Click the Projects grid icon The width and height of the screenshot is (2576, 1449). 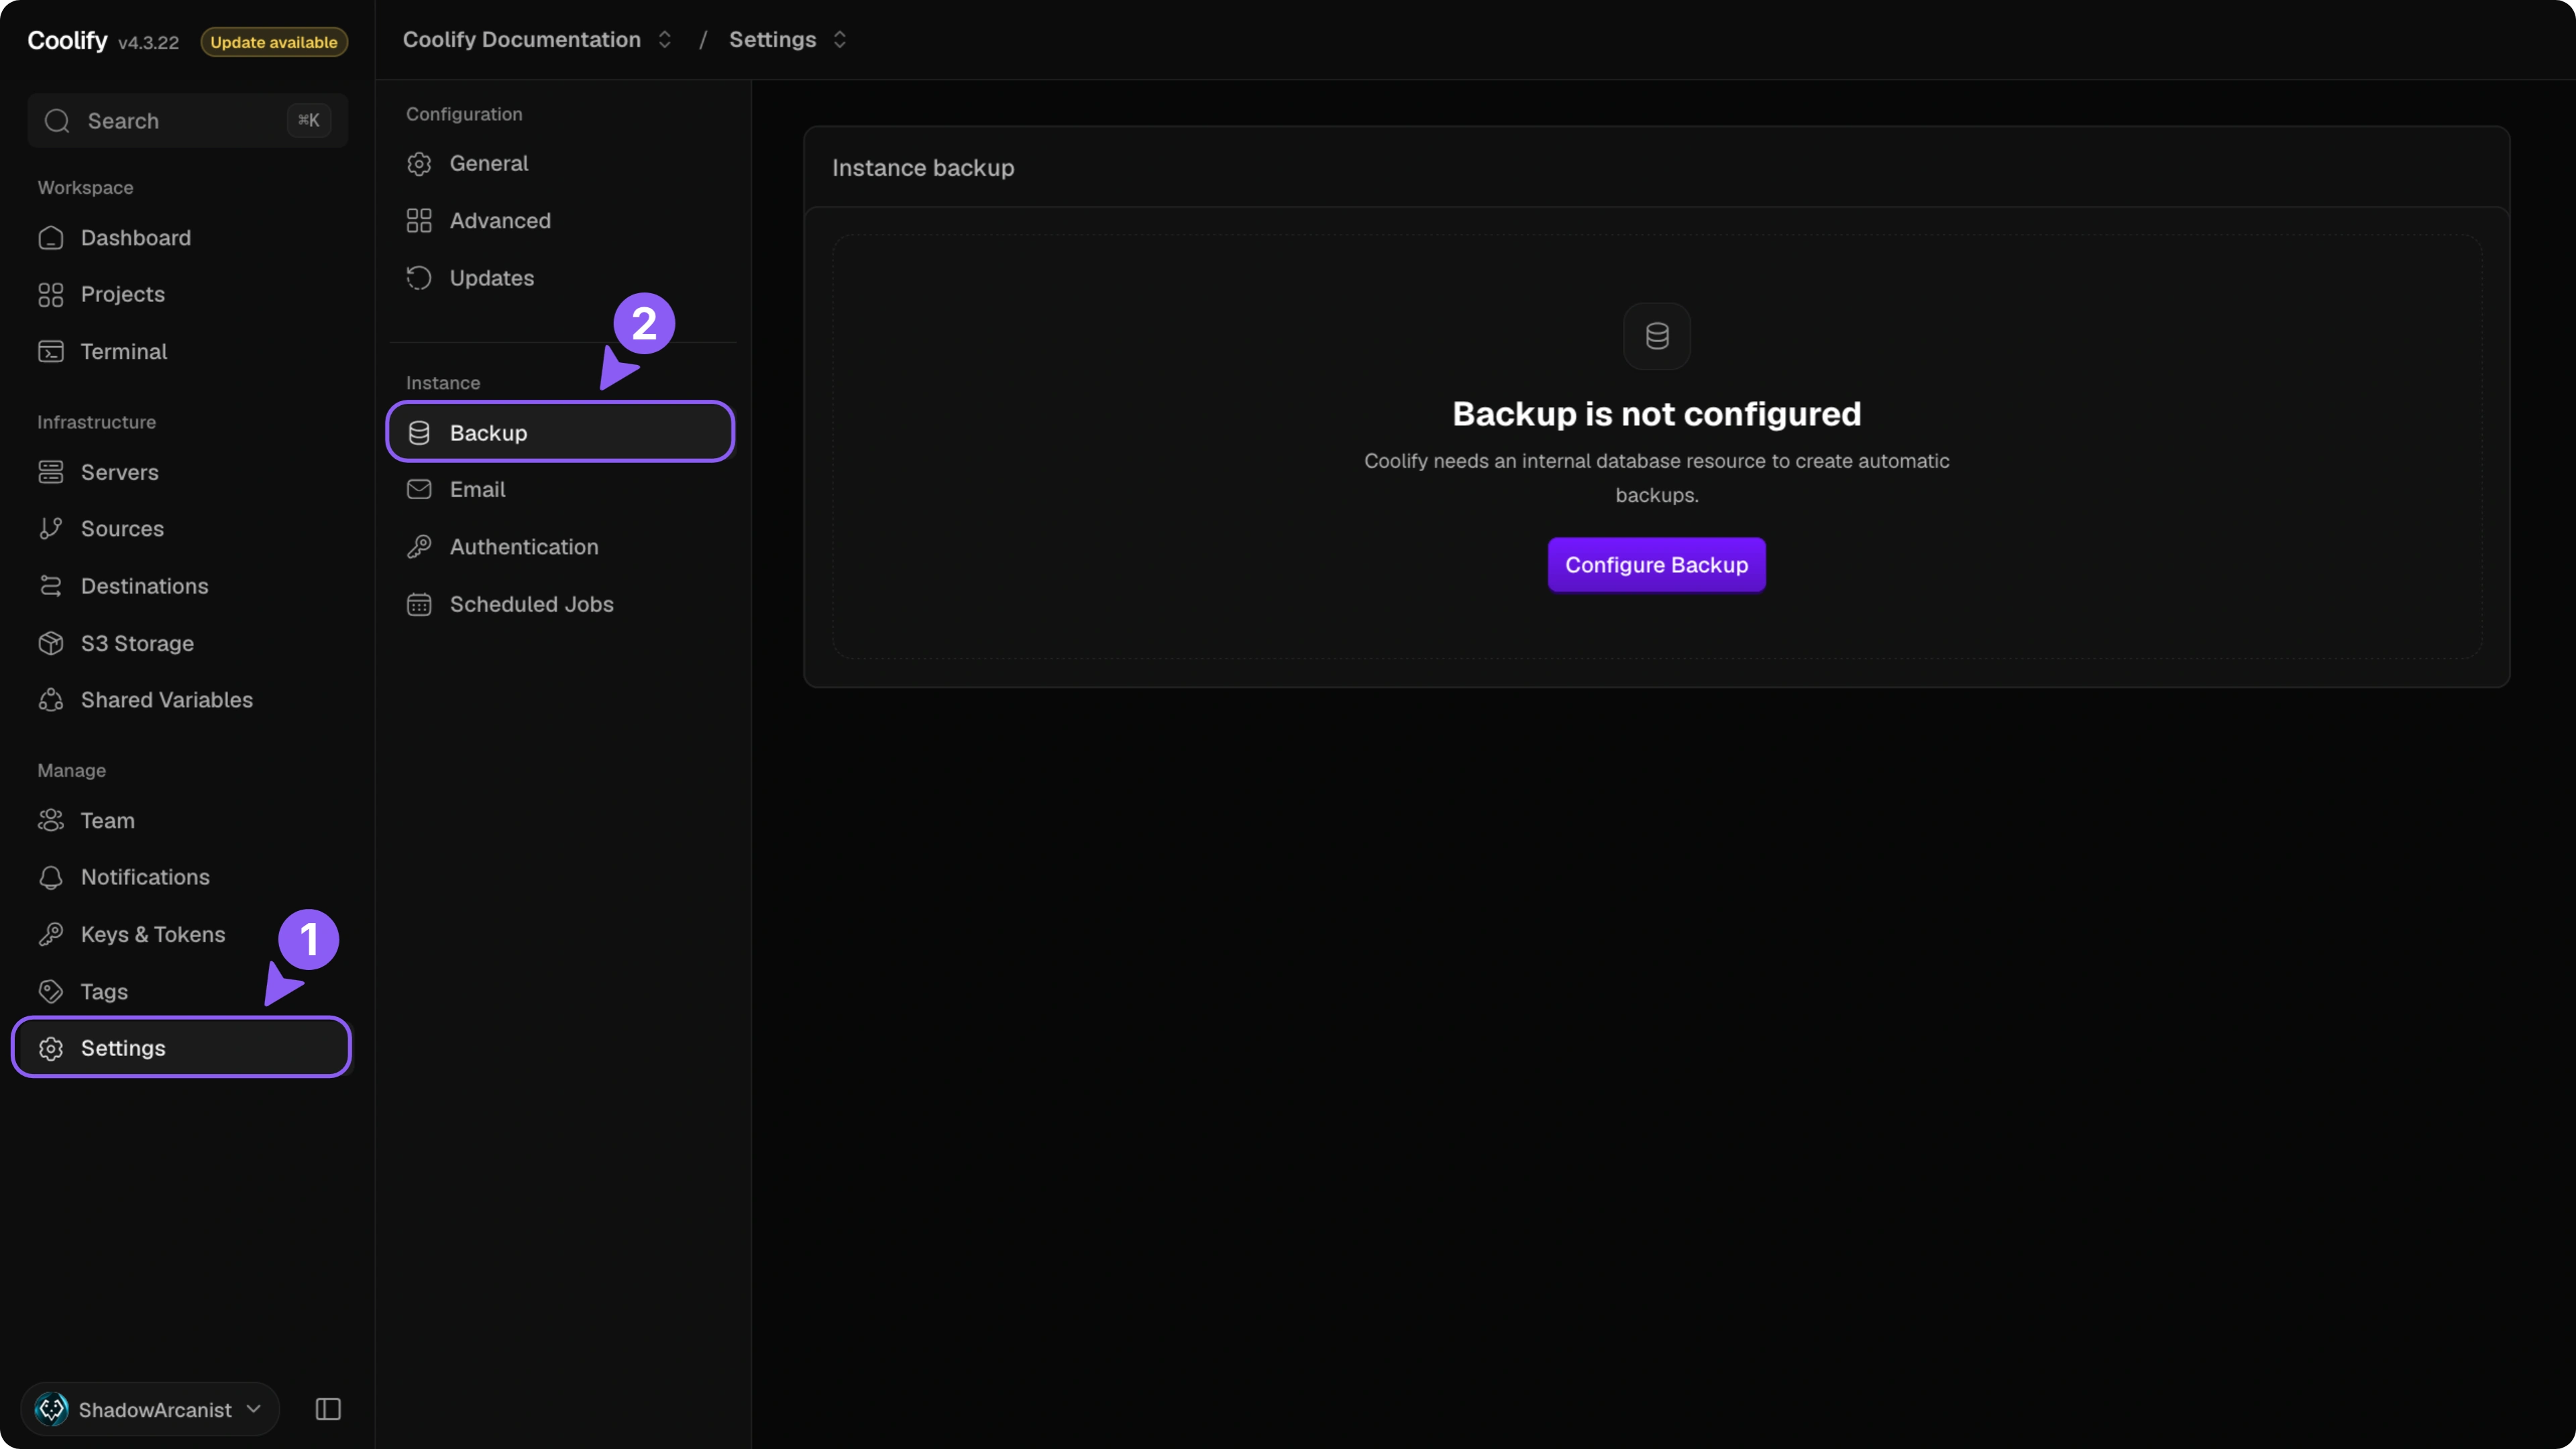(x=51, y=295)
